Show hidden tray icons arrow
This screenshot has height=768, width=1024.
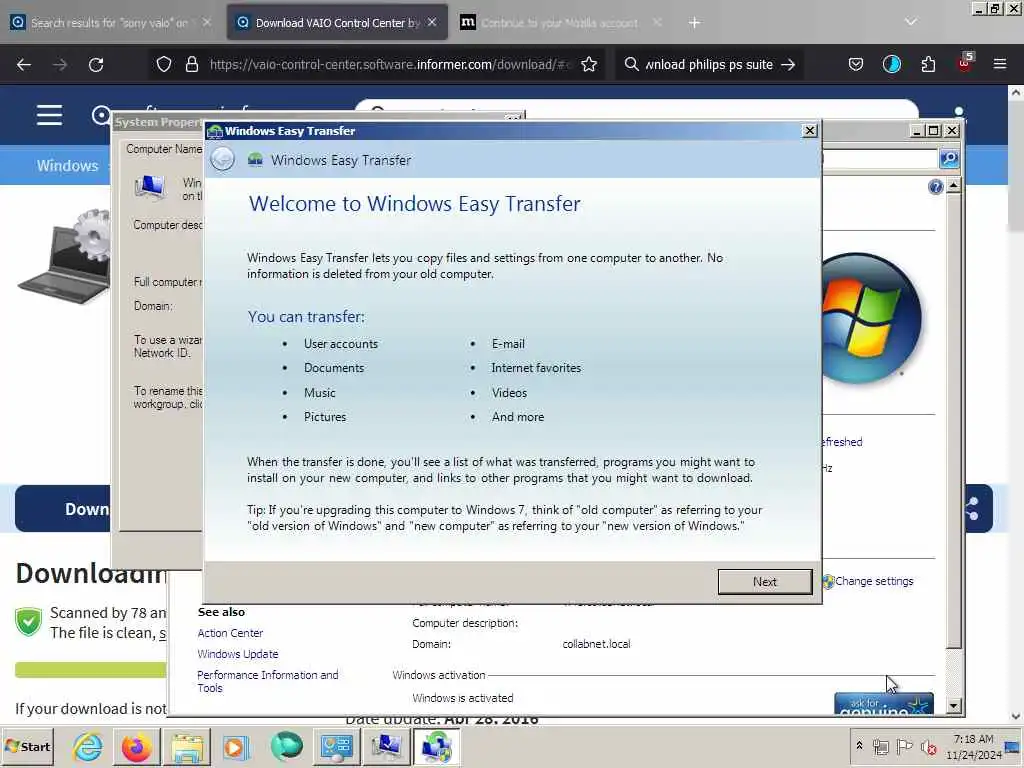pos(859,746)
